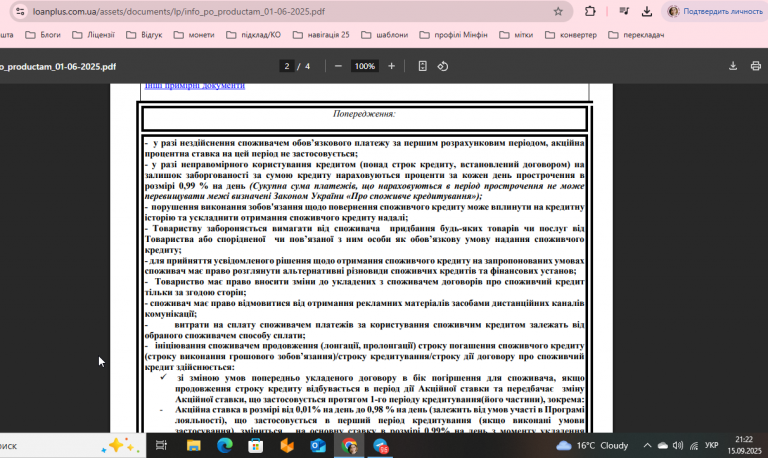Open the шаблони bookmarks folder

(385, 35)
